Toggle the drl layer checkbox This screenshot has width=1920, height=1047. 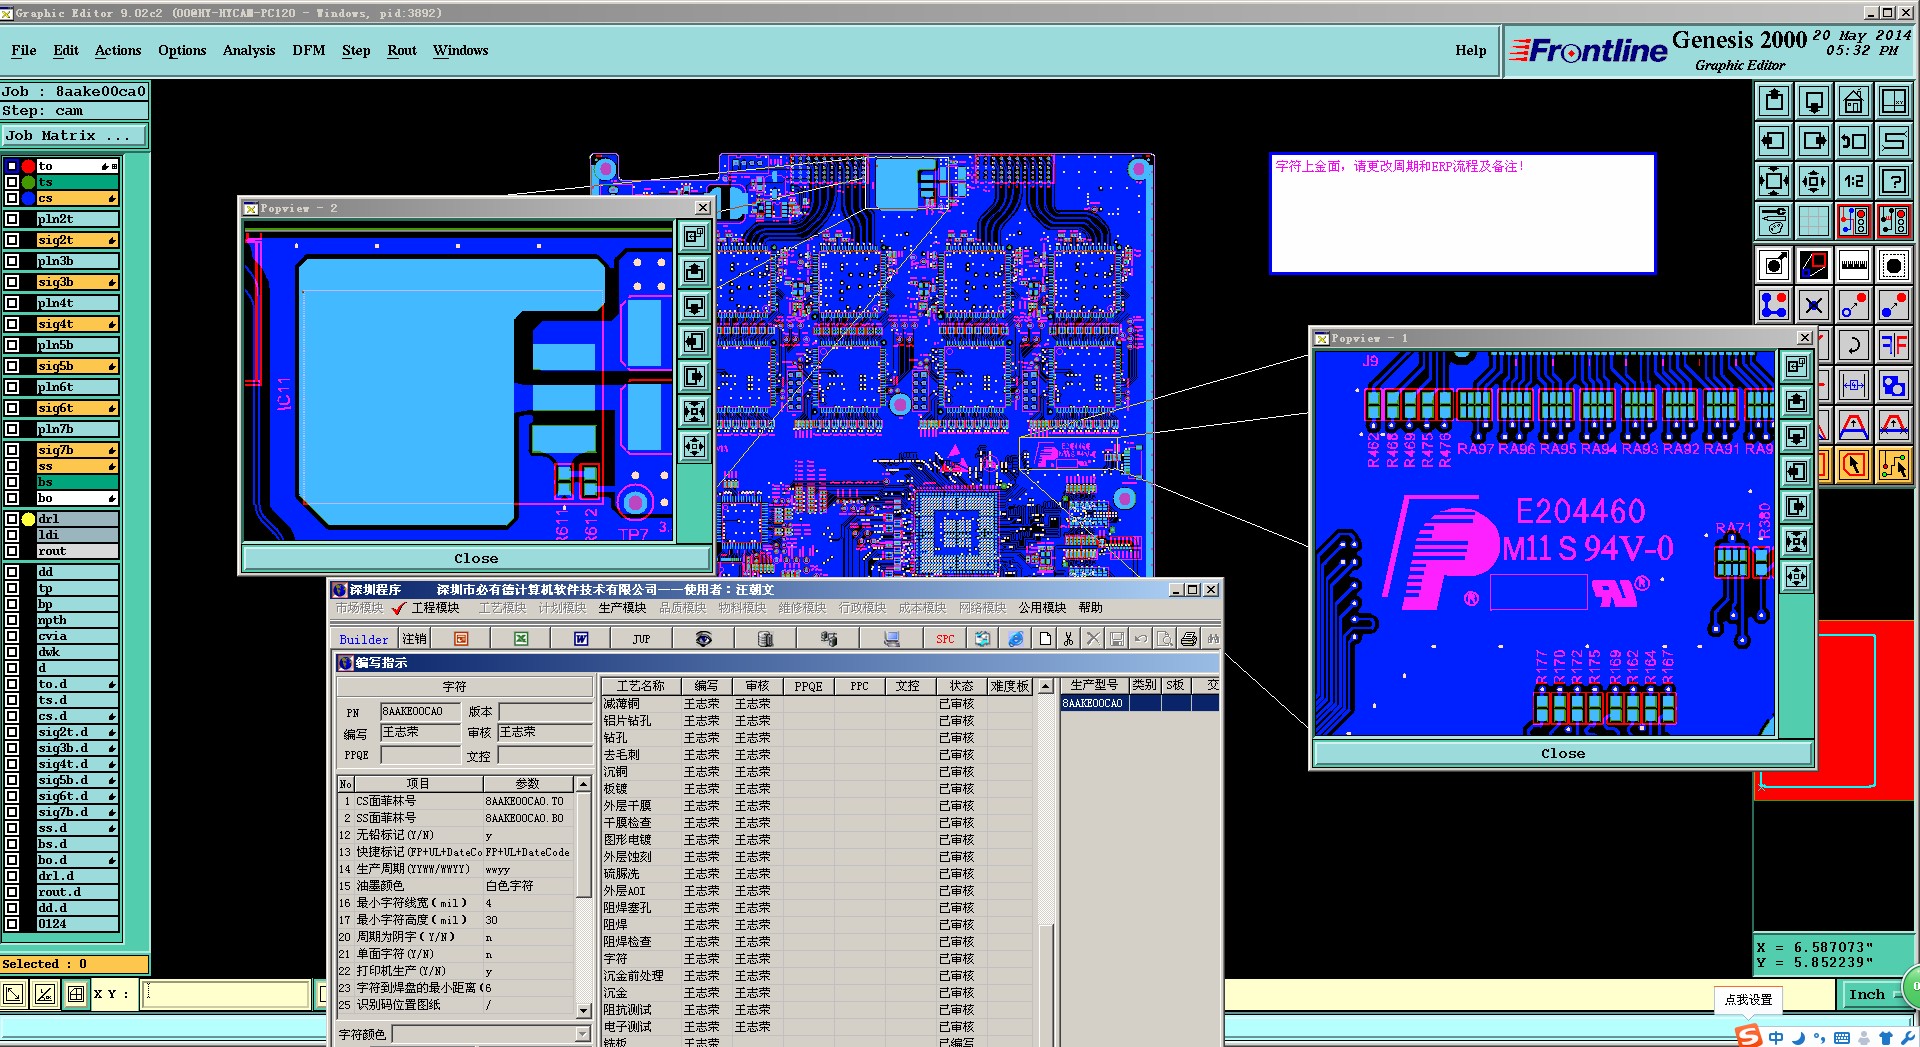click(x=12, y=519)
